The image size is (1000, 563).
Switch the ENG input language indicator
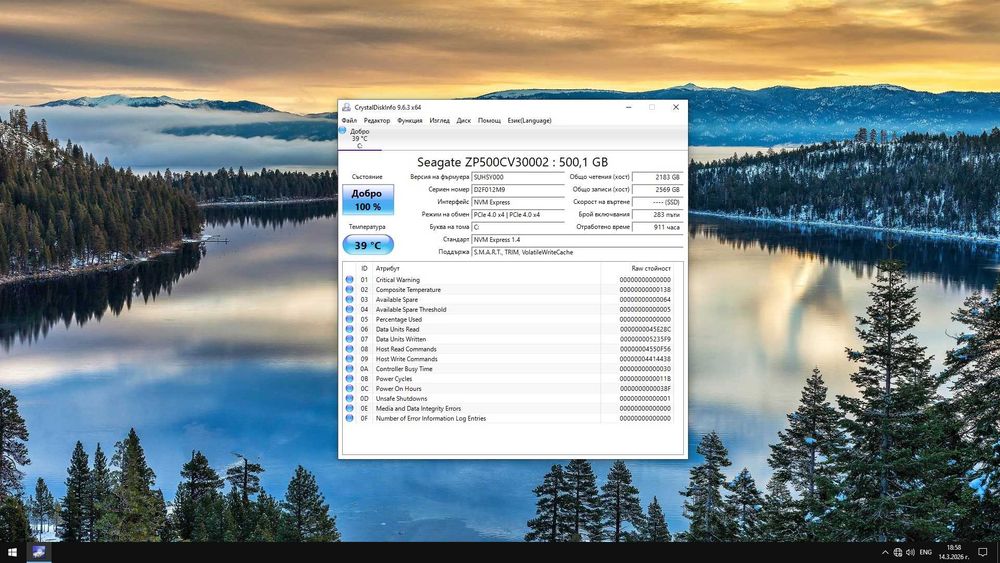coord(925,552)
